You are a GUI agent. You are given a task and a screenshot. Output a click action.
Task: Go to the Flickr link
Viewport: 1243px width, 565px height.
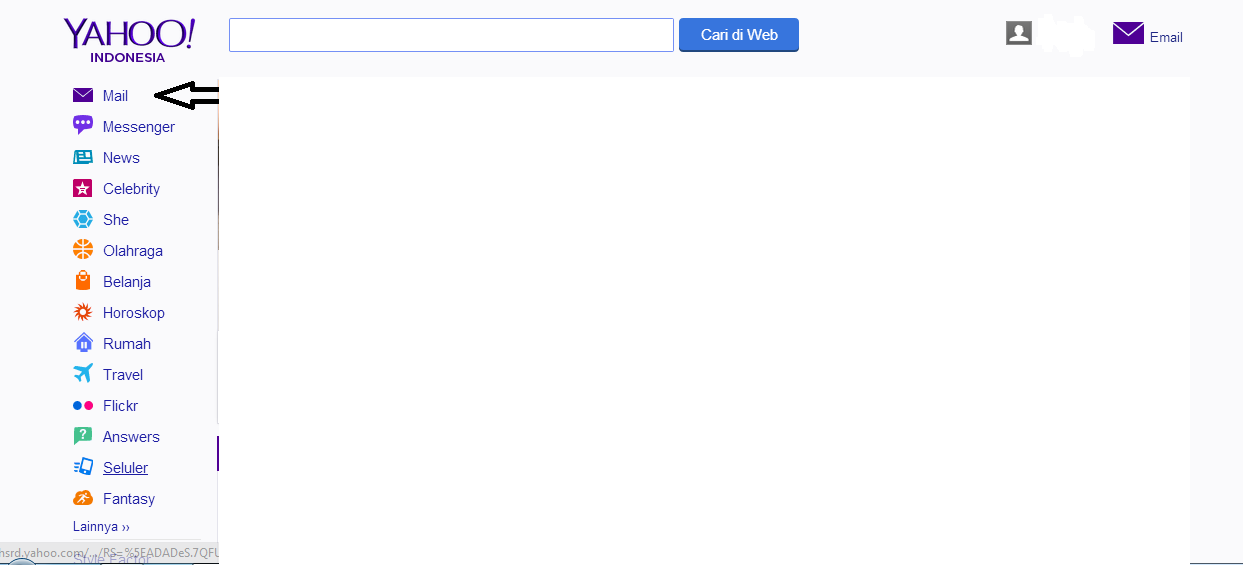point(120,406)
